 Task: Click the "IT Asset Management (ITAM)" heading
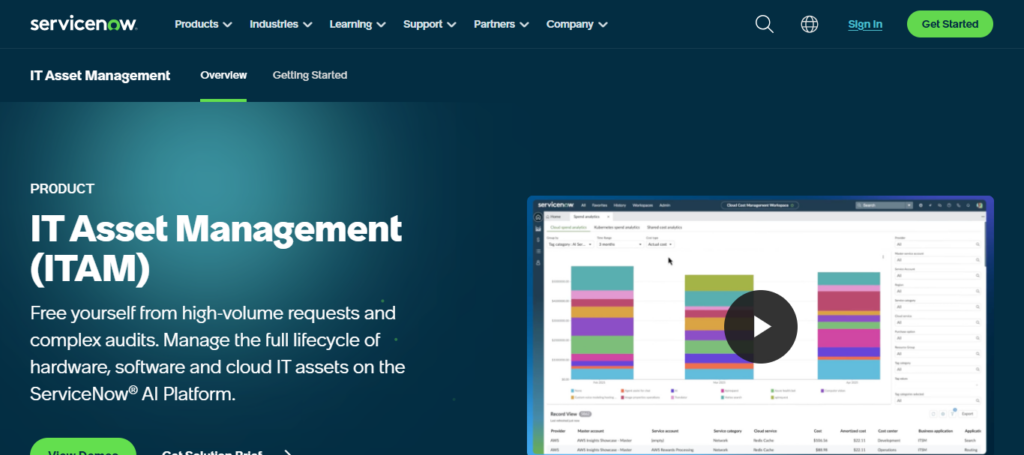click(216, 249)
